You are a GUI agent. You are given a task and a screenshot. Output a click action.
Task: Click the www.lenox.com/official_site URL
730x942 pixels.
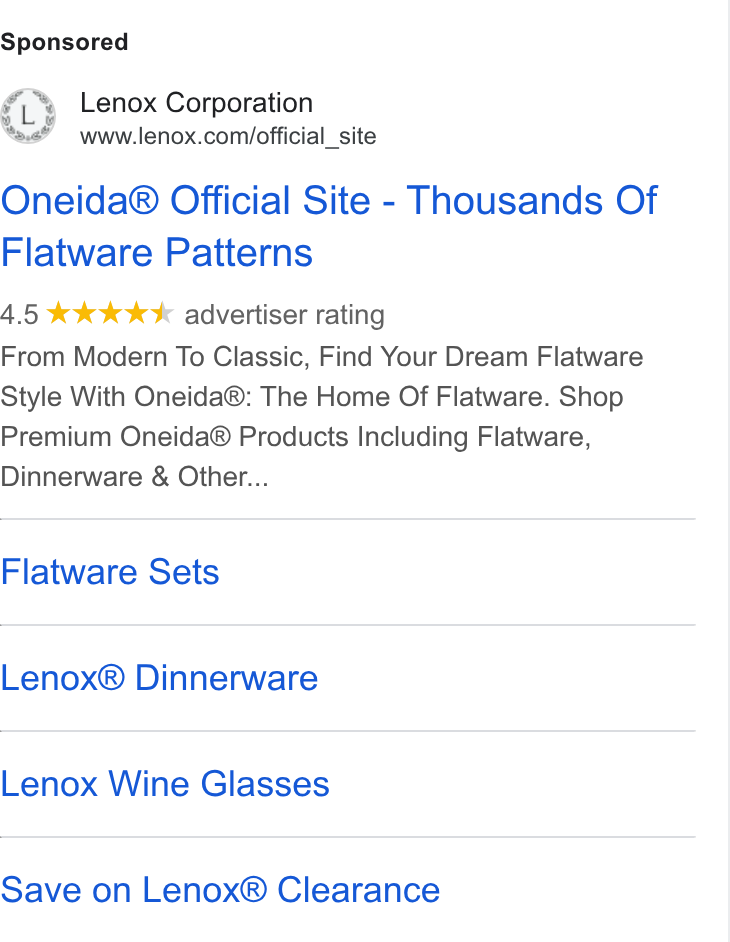pyautogui.click(x=228, y=136)
